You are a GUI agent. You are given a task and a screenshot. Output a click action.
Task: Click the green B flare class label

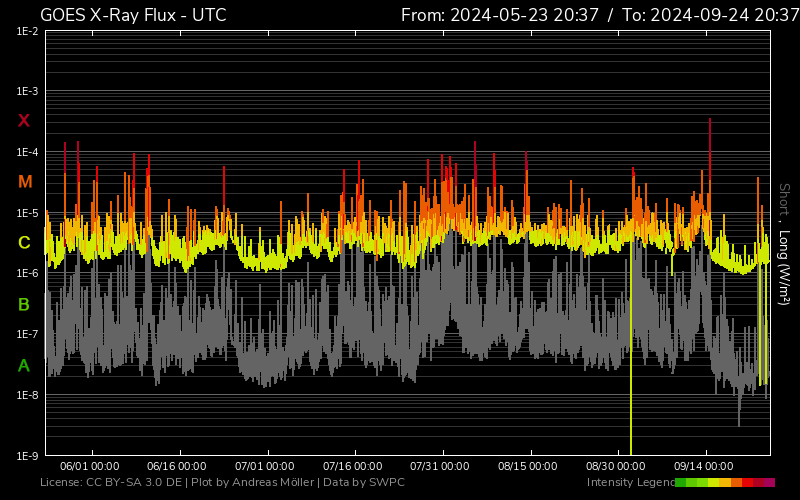[x=24, y=304]
